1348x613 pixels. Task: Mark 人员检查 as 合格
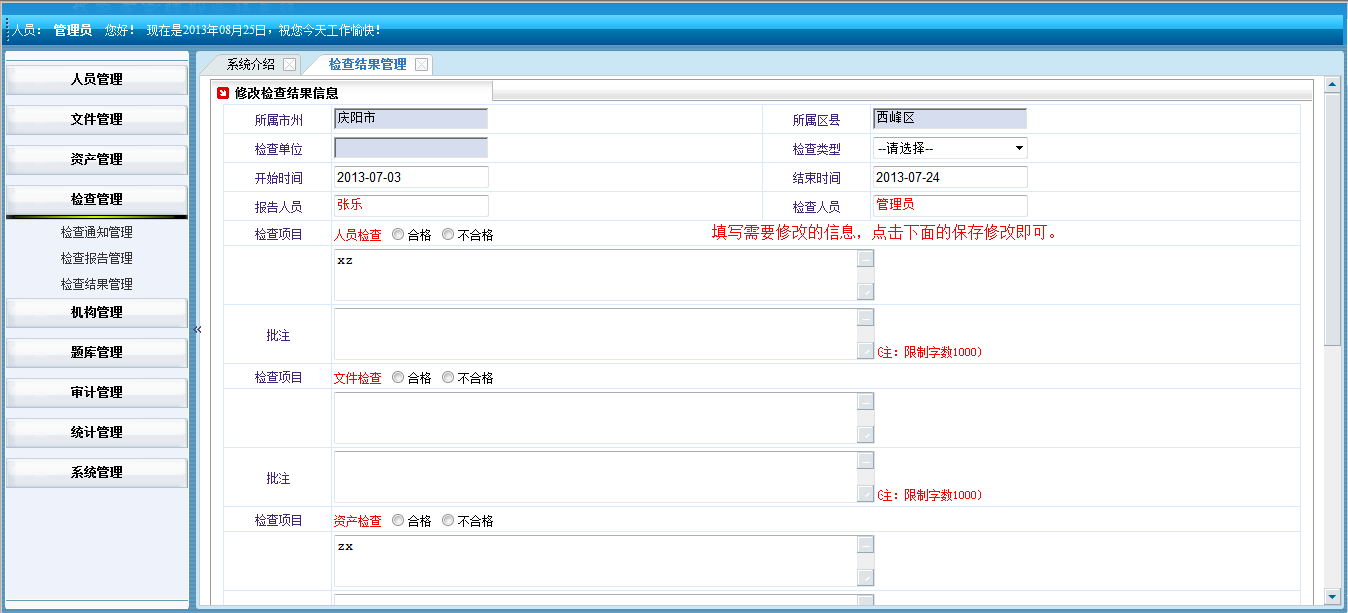point(398,235)
